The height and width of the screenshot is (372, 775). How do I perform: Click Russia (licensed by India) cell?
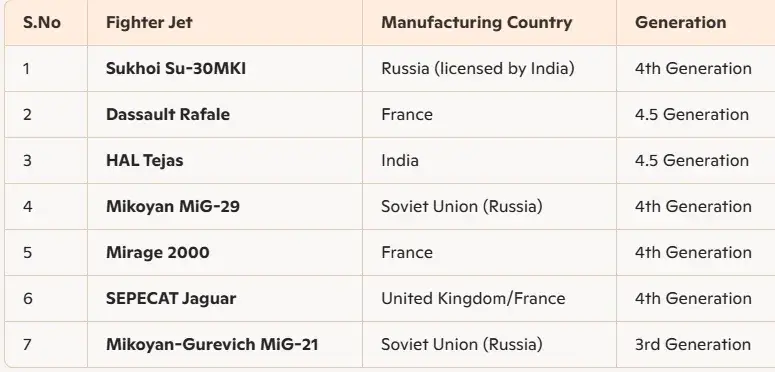click(x=489, y=69)
